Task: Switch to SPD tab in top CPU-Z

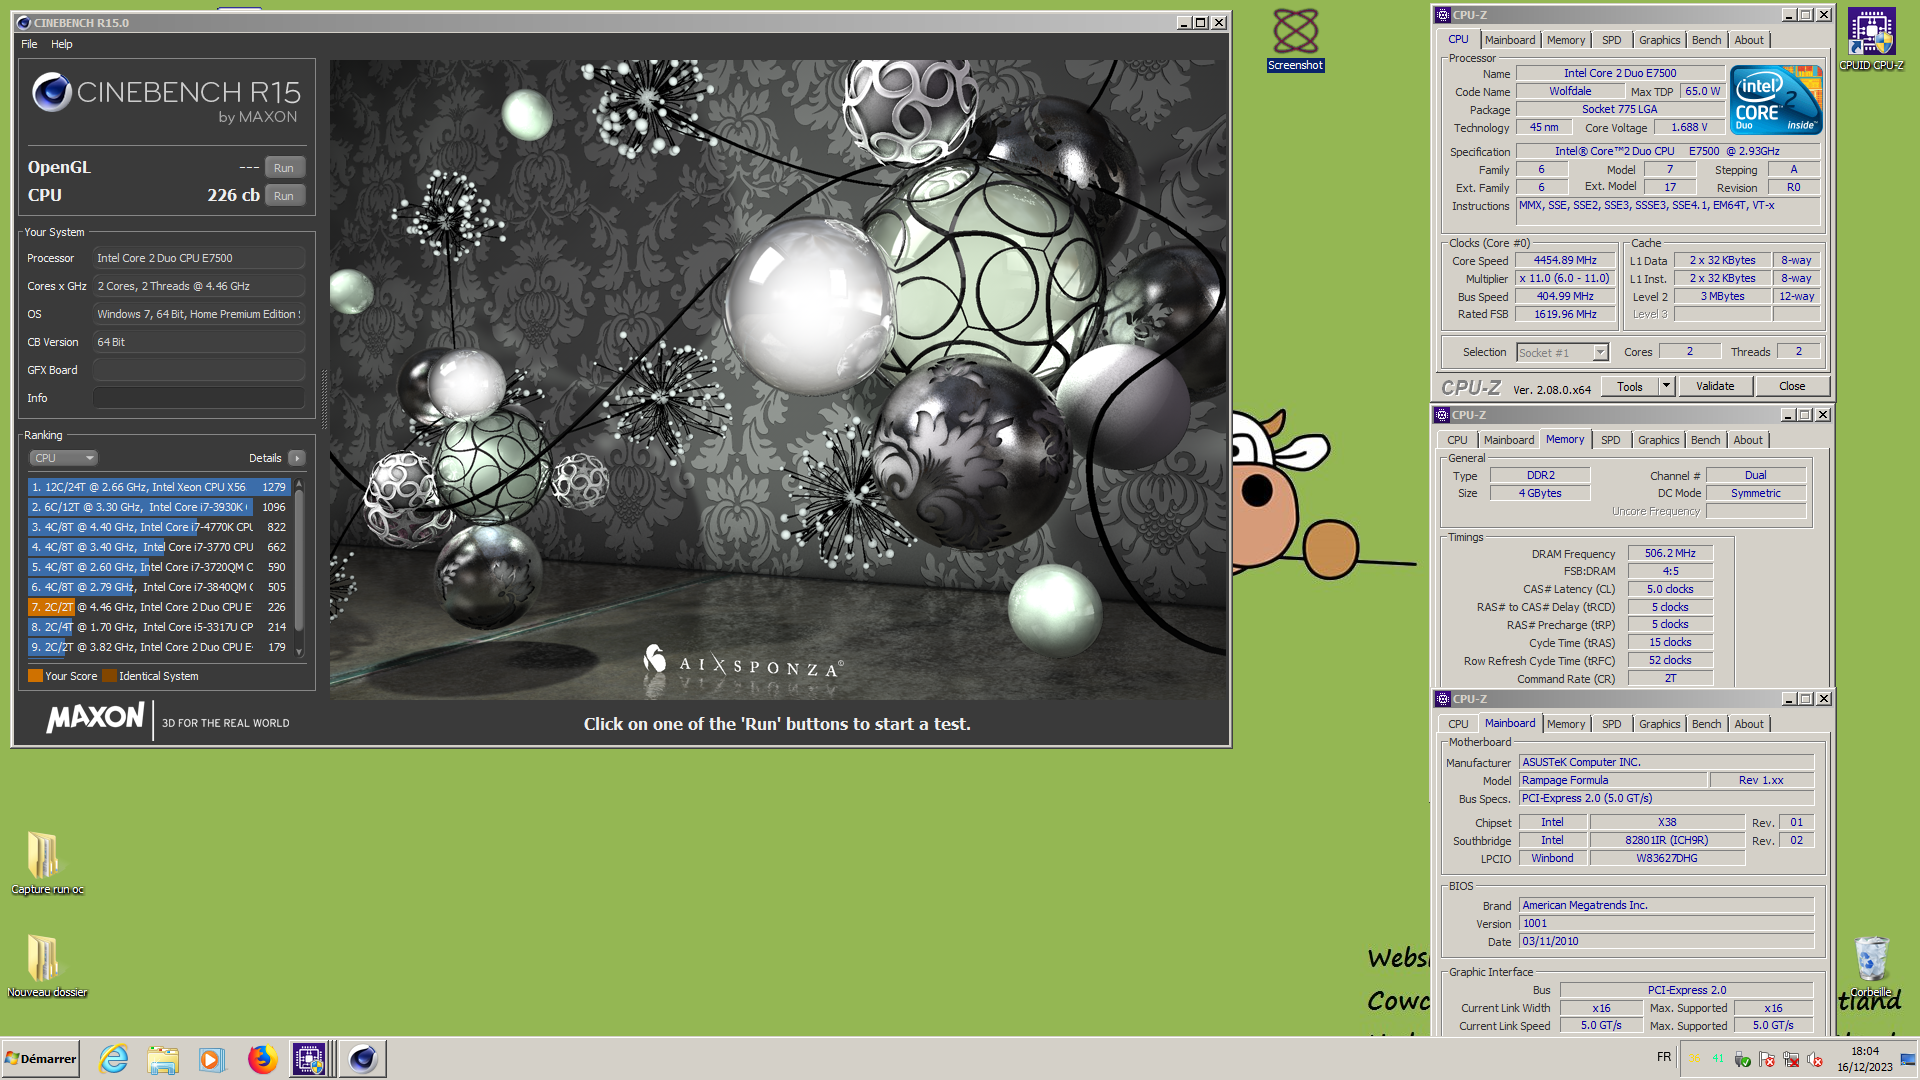Action: [x=1612, y=40]
